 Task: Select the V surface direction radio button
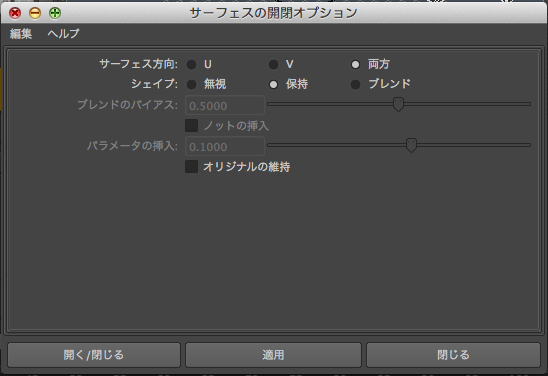pos(273,64)
